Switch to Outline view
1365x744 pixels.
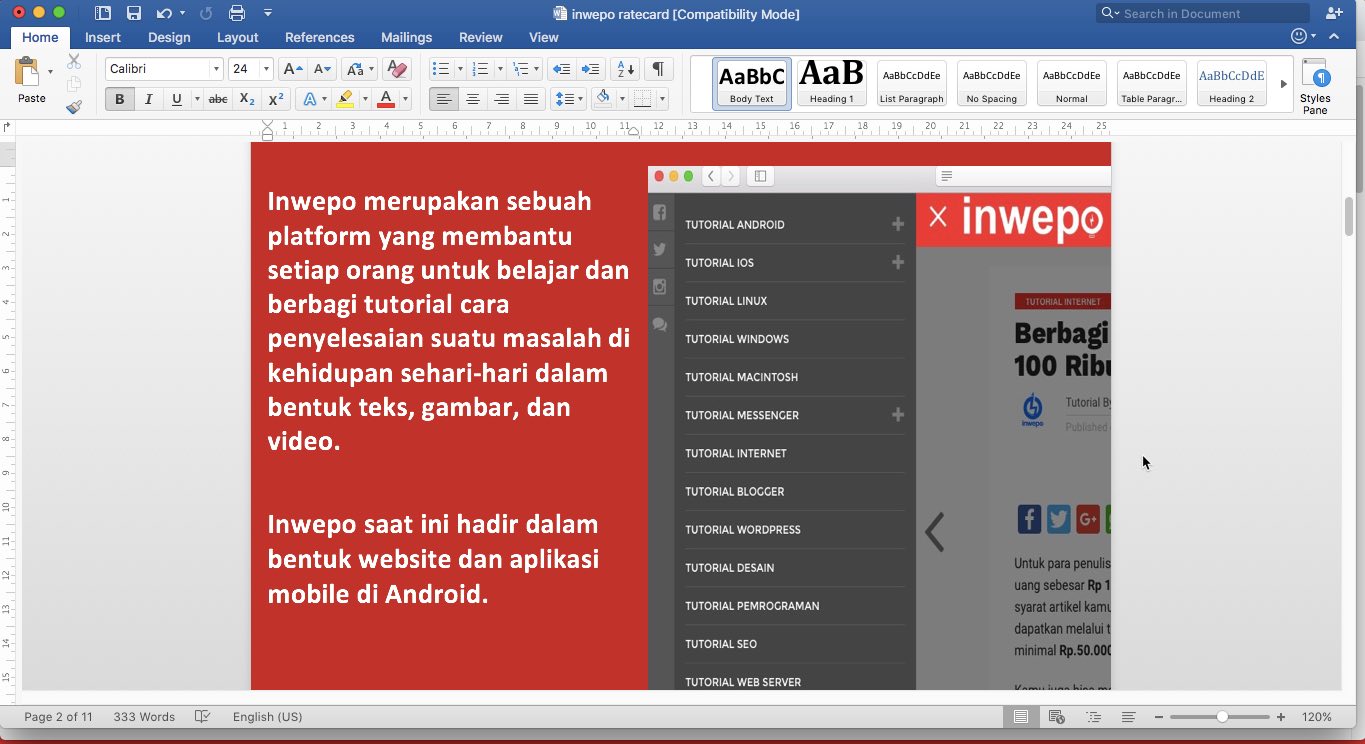(1093, 717)
